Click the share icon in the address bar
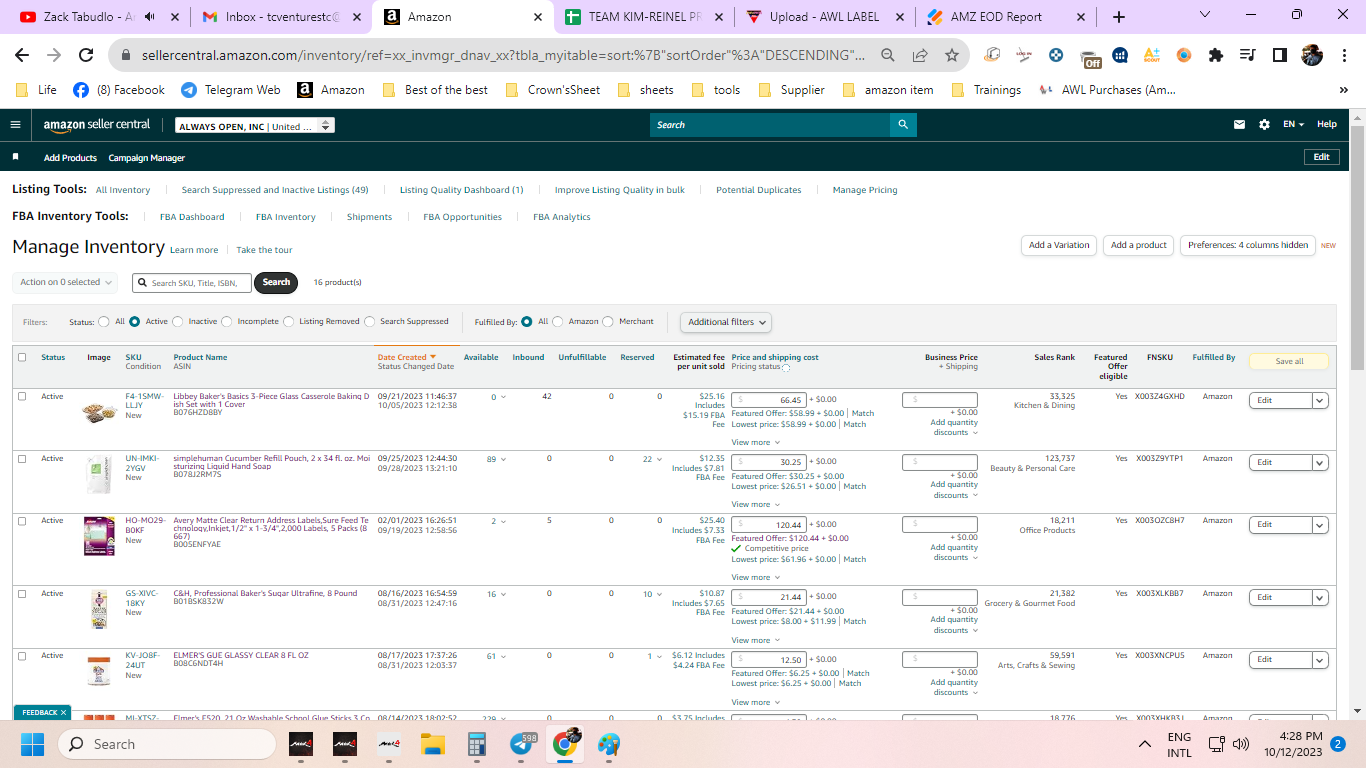 coord(920,55)
